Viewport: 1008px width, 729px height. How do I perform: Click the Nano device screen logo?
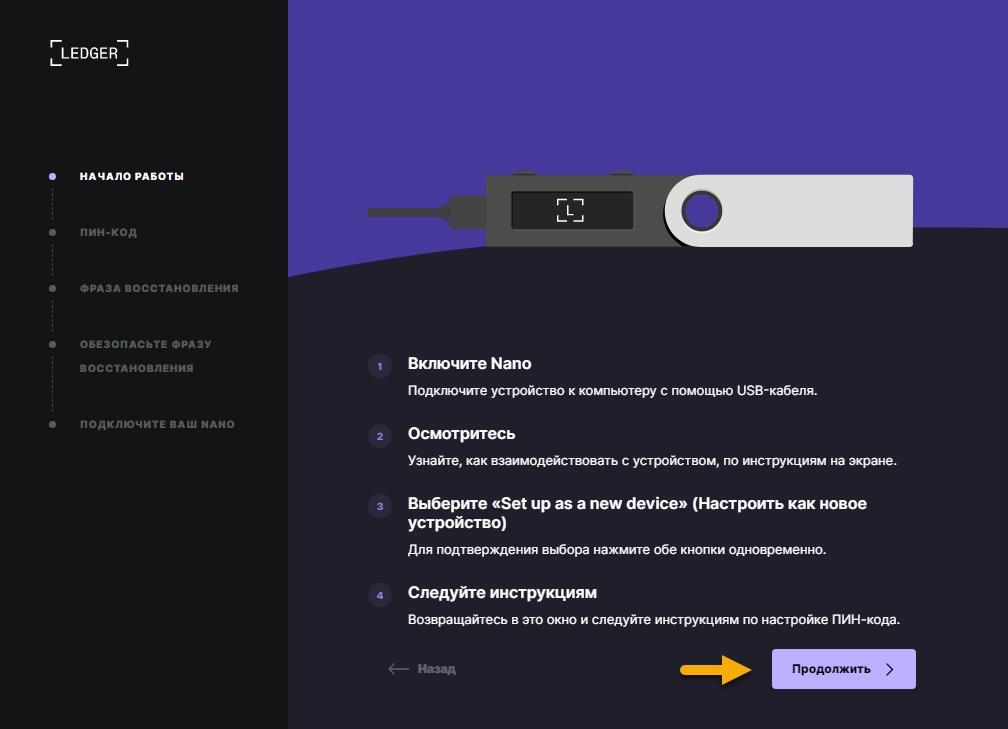tap(570, 210)
